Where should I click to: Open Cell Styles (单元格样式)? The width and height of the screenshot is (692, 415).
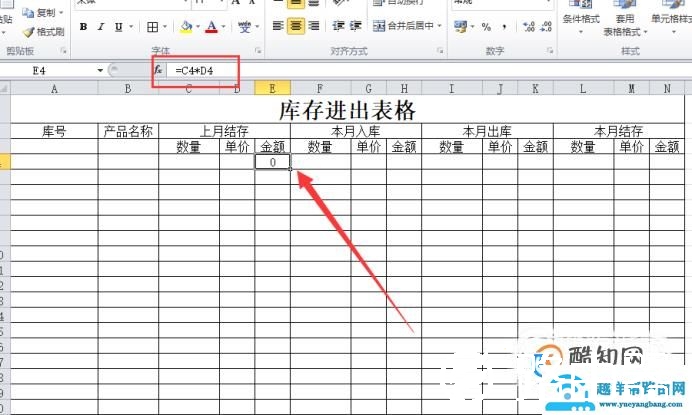tap(672, 18)
